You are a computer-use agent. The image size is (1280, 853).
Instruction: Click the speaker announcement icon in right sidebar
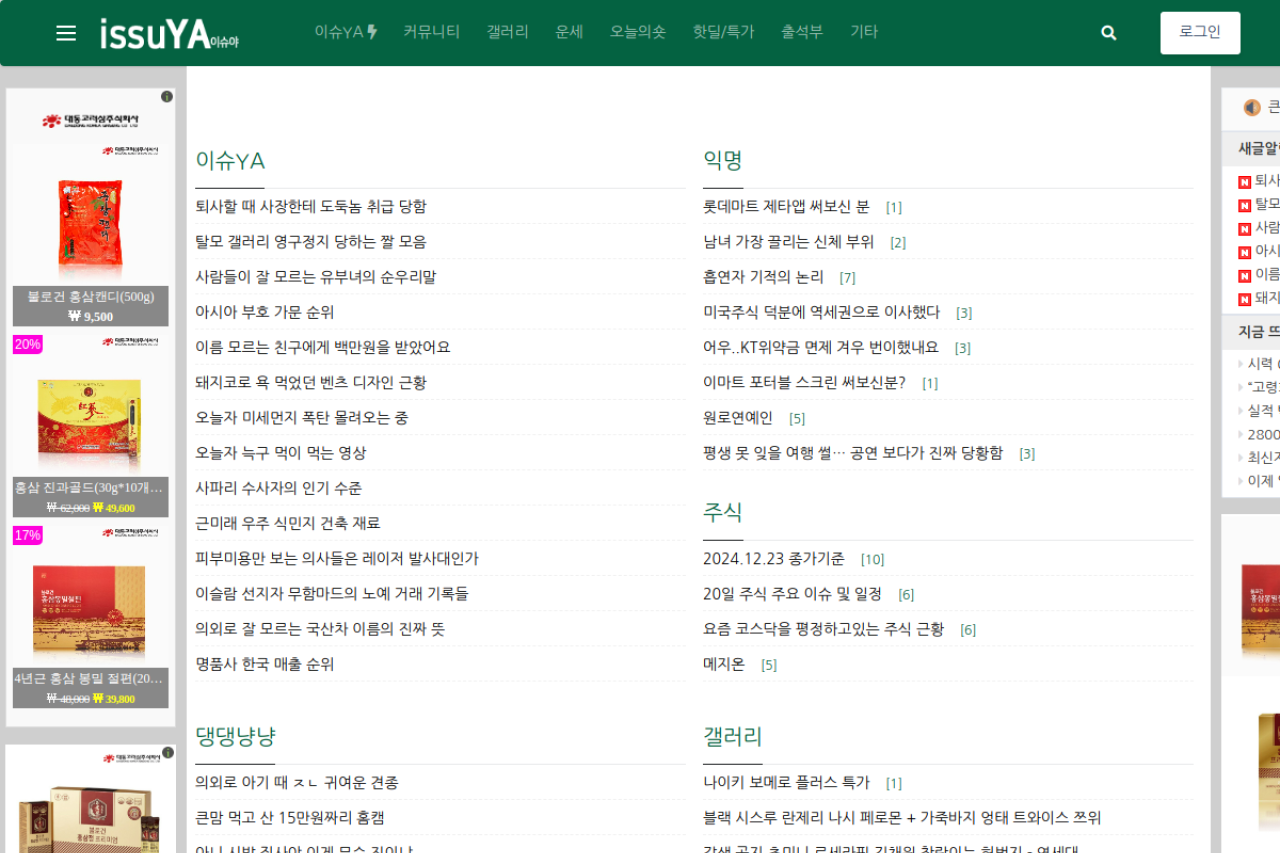tap(1251, 107)
